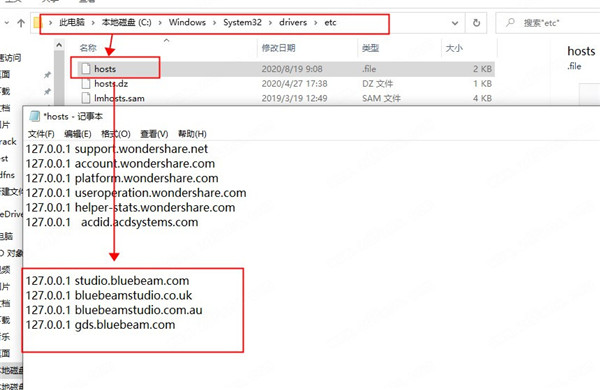The image size is (600, 390).
Task: Click the acdid.acdsystems.com line
Action: [x=112, y=222]
